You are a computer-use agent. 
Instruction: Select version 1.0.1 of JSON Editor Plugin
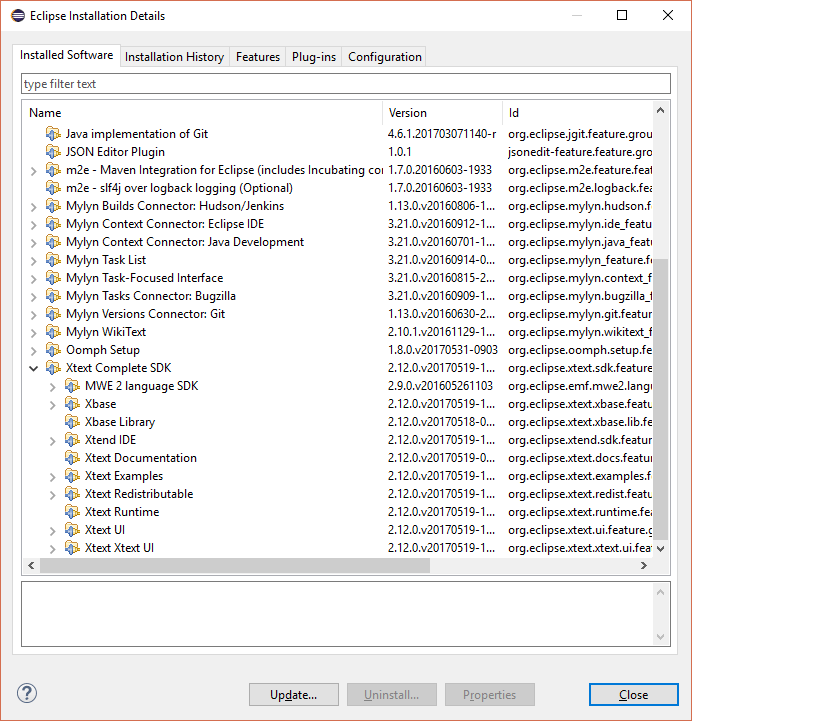pyautogui.click(x=400, y=152)
